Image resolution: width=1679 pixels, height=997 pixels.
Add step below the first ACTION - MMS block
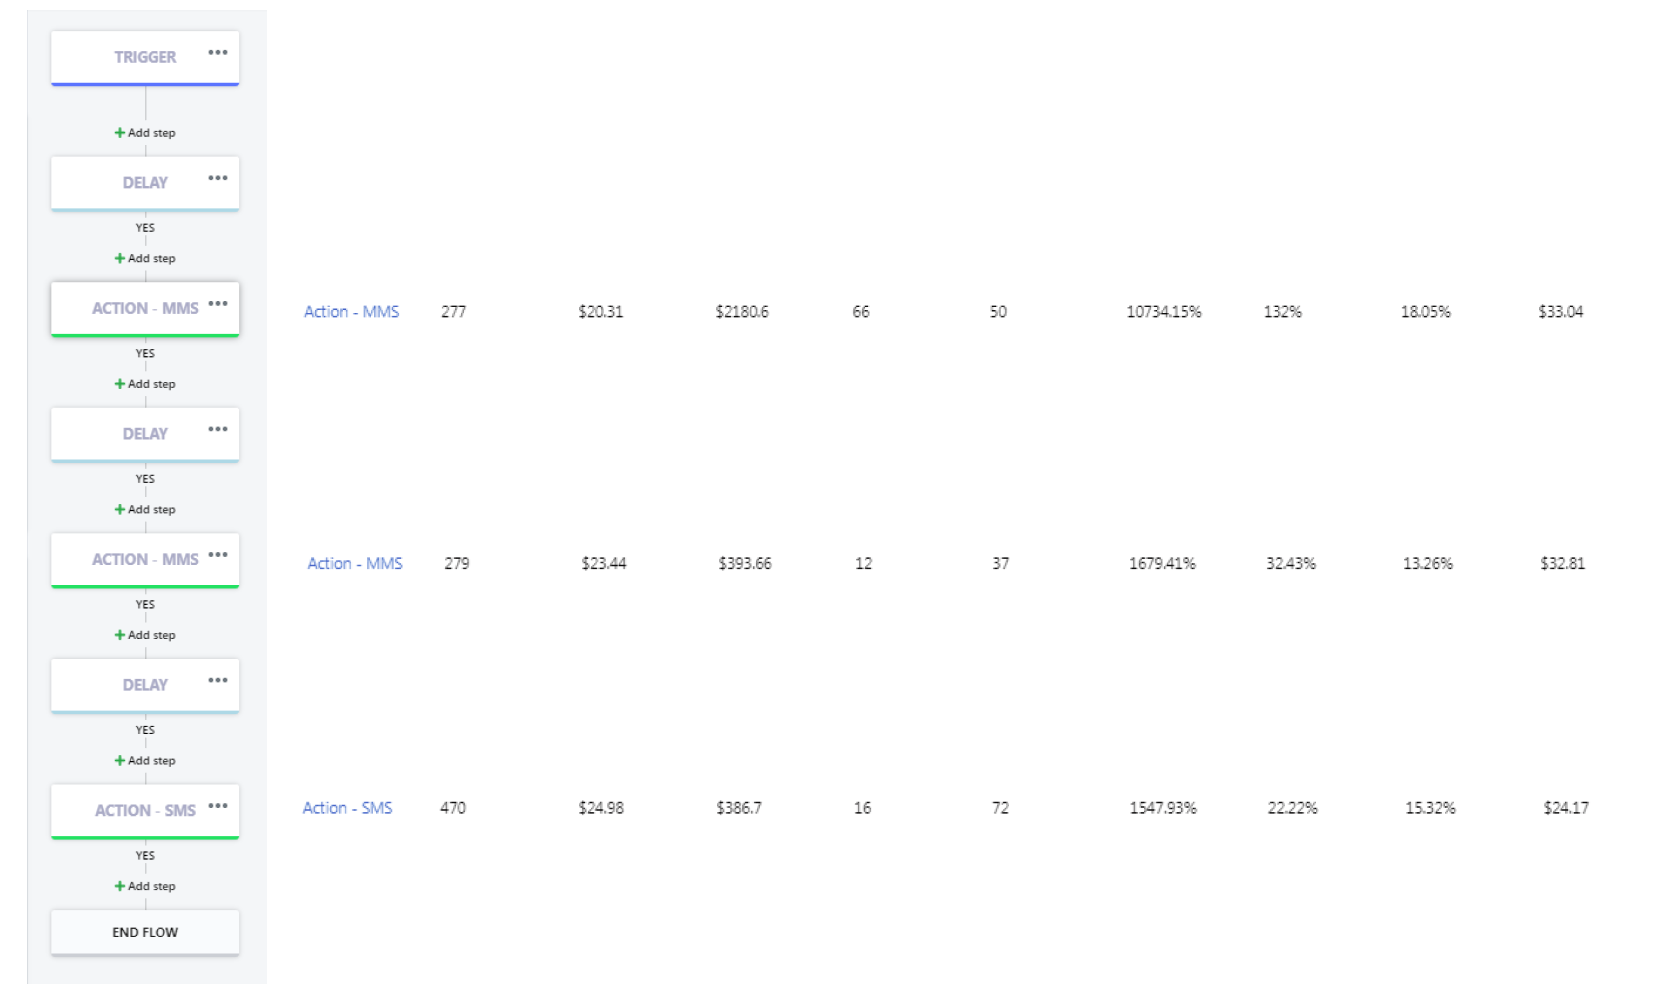click(145, 384)
